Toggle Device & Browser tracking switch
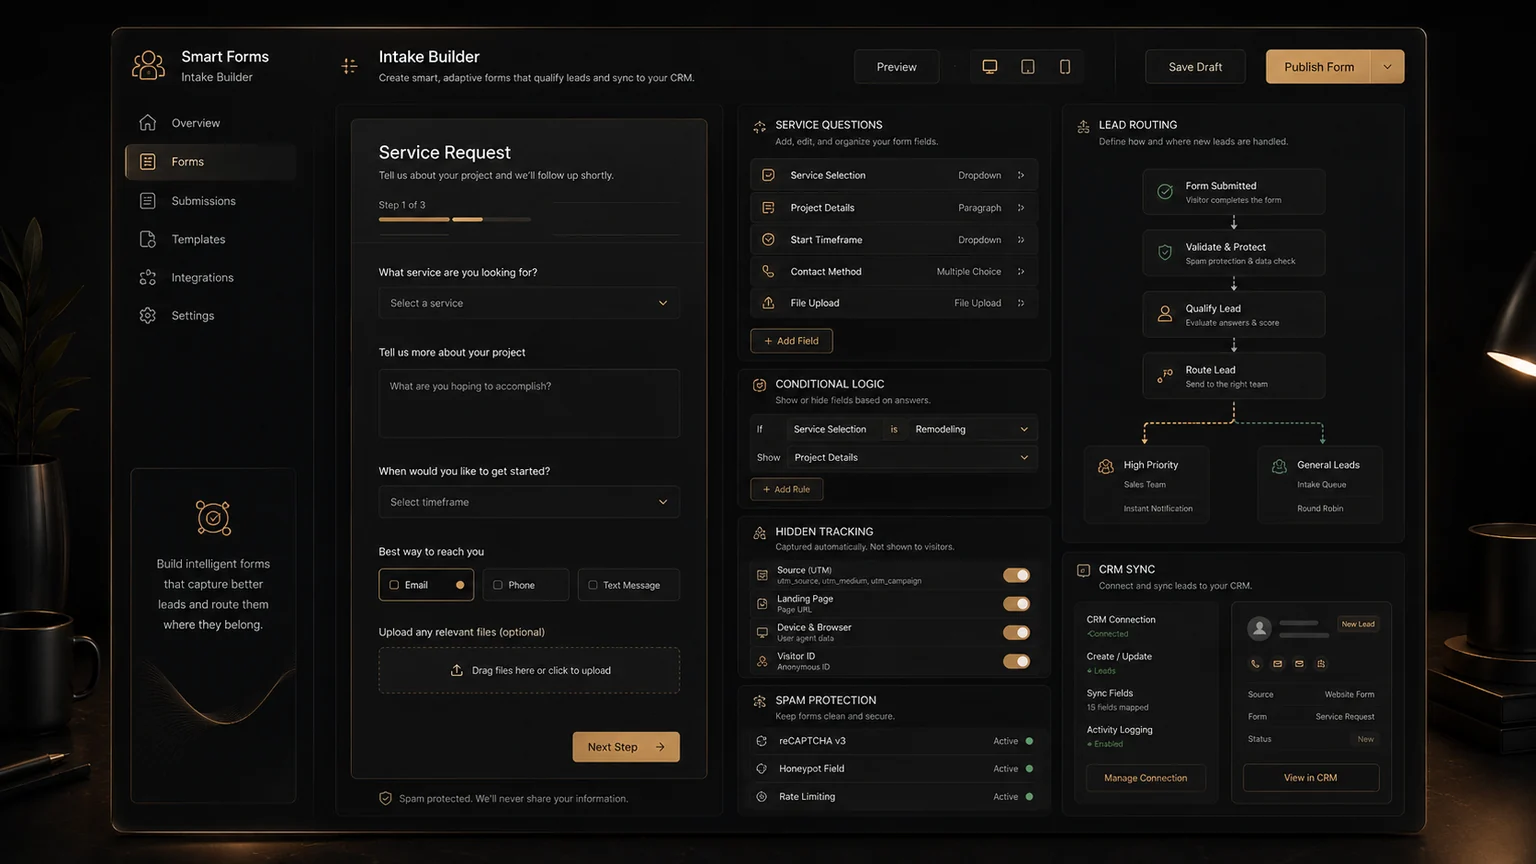Image resolution: width=1536 pixels, height=864 pixels. 1016,632
